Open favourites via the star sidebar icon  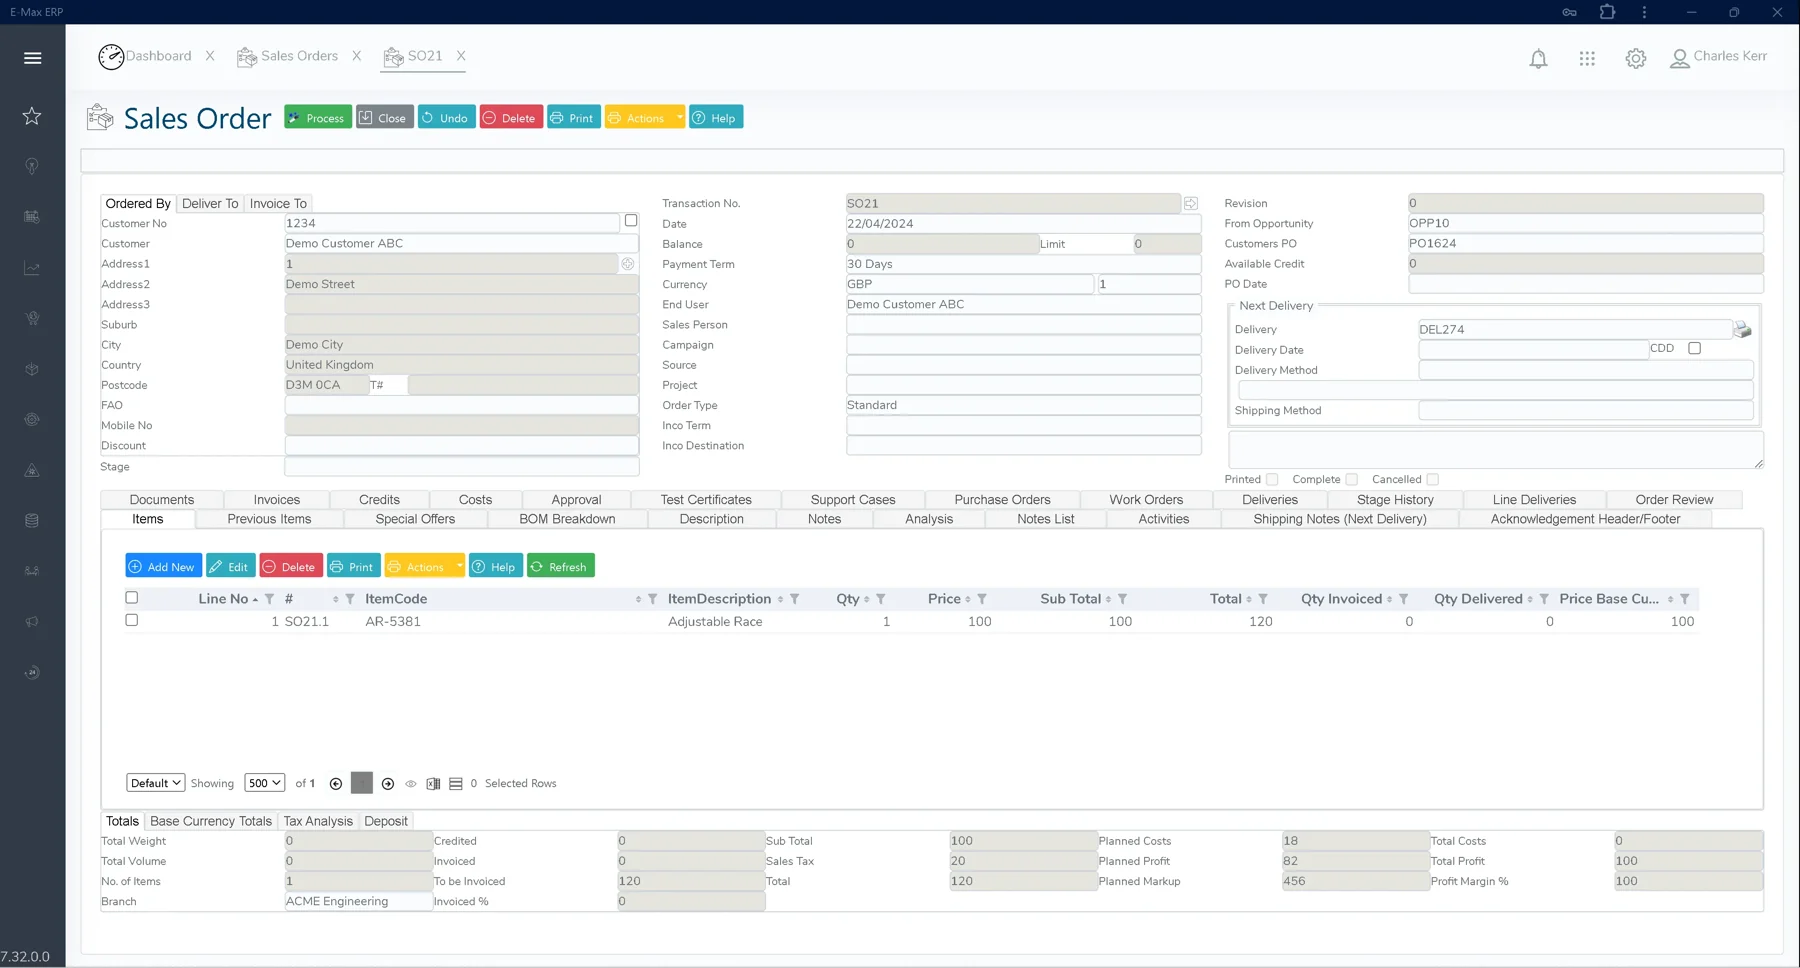click(x=32, y=116)
